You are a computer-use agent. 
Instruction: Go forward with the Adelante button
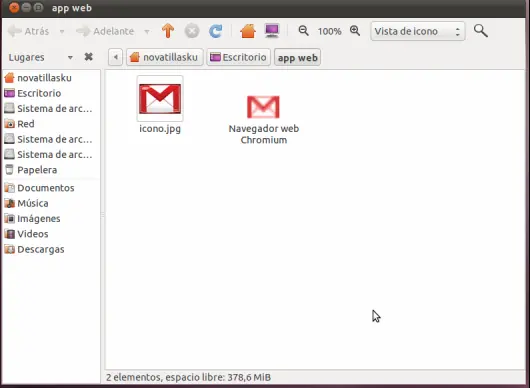(x=105, y=31)
